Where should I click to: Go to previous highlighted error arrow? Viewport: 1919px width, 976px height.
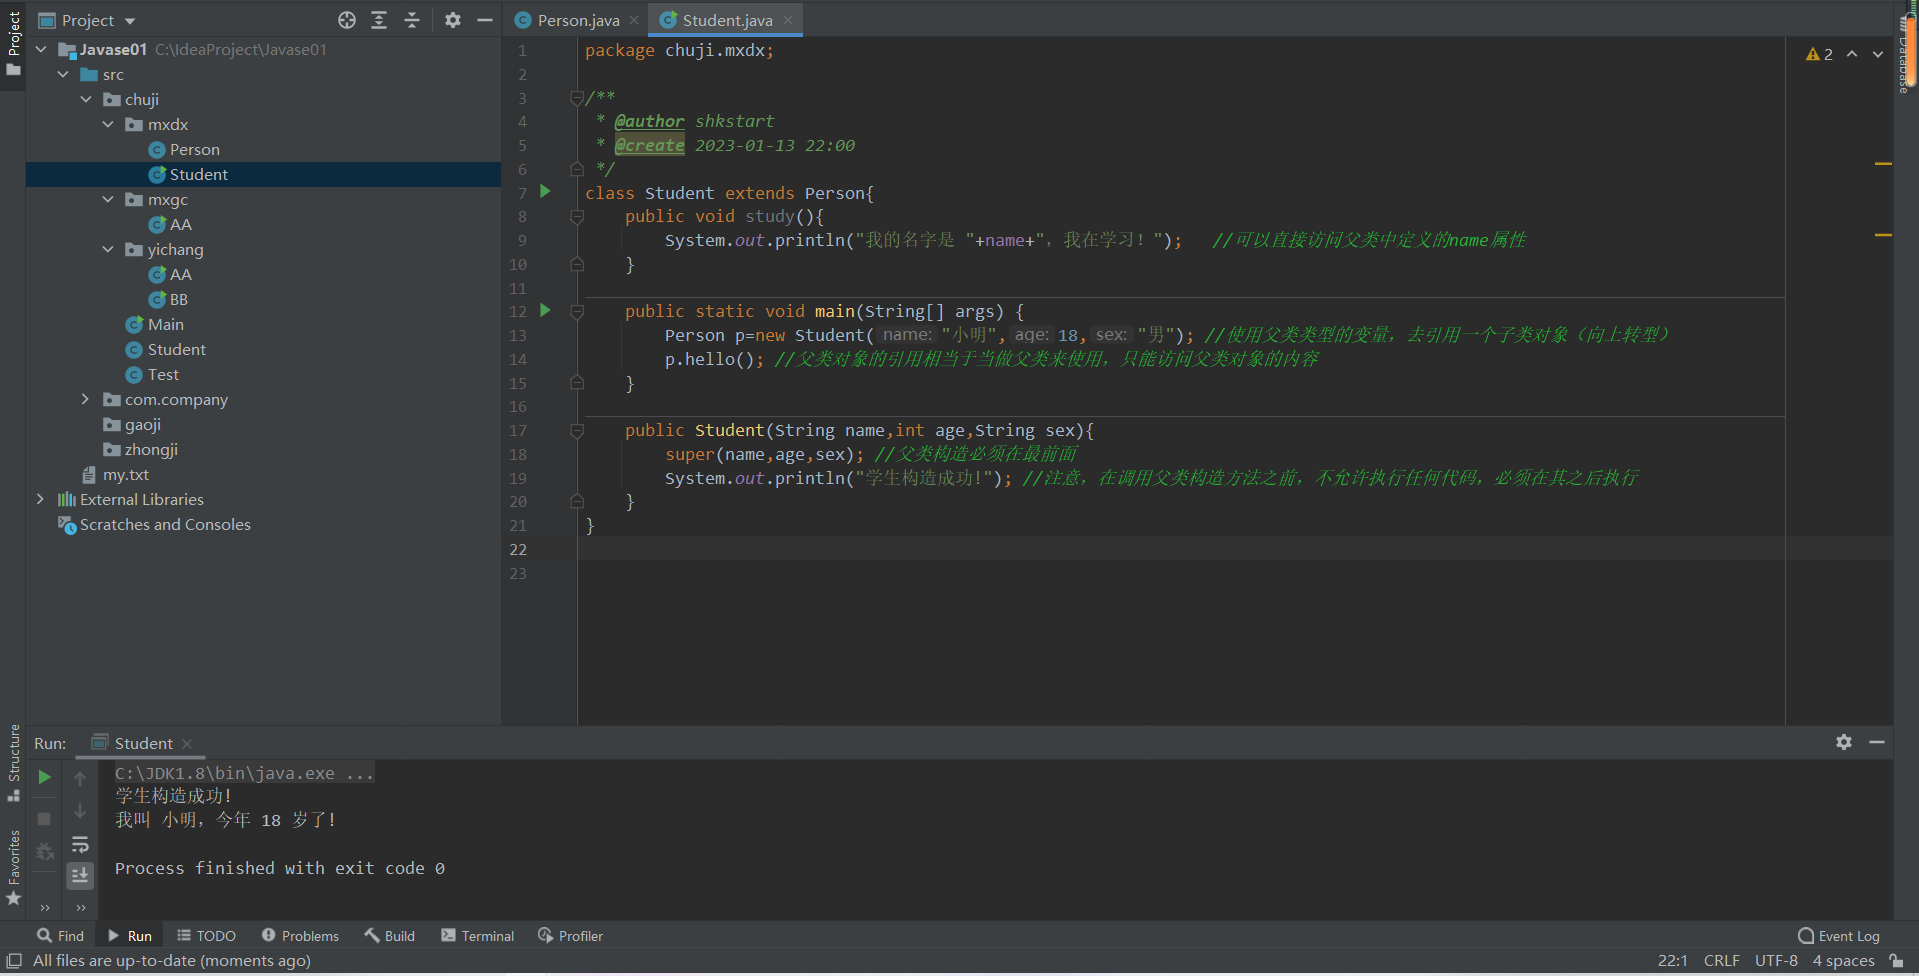pyautogui.click(x=1852, y=54)
